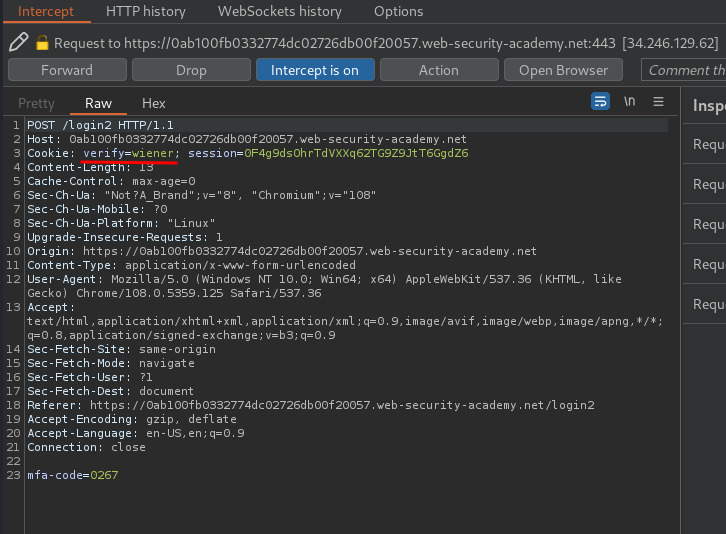Image resolution: width=726 pixels, height=534 pixels.
Task: Click the POST /login2 HTTP/1.1 line
Action: coord(100,125)
